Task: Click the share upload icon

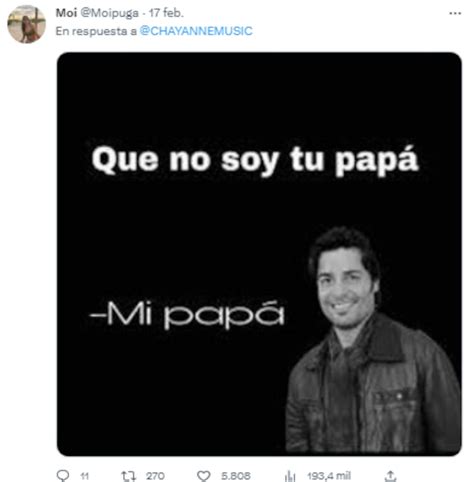Action: pyautogui.click(x=390, y=476)
